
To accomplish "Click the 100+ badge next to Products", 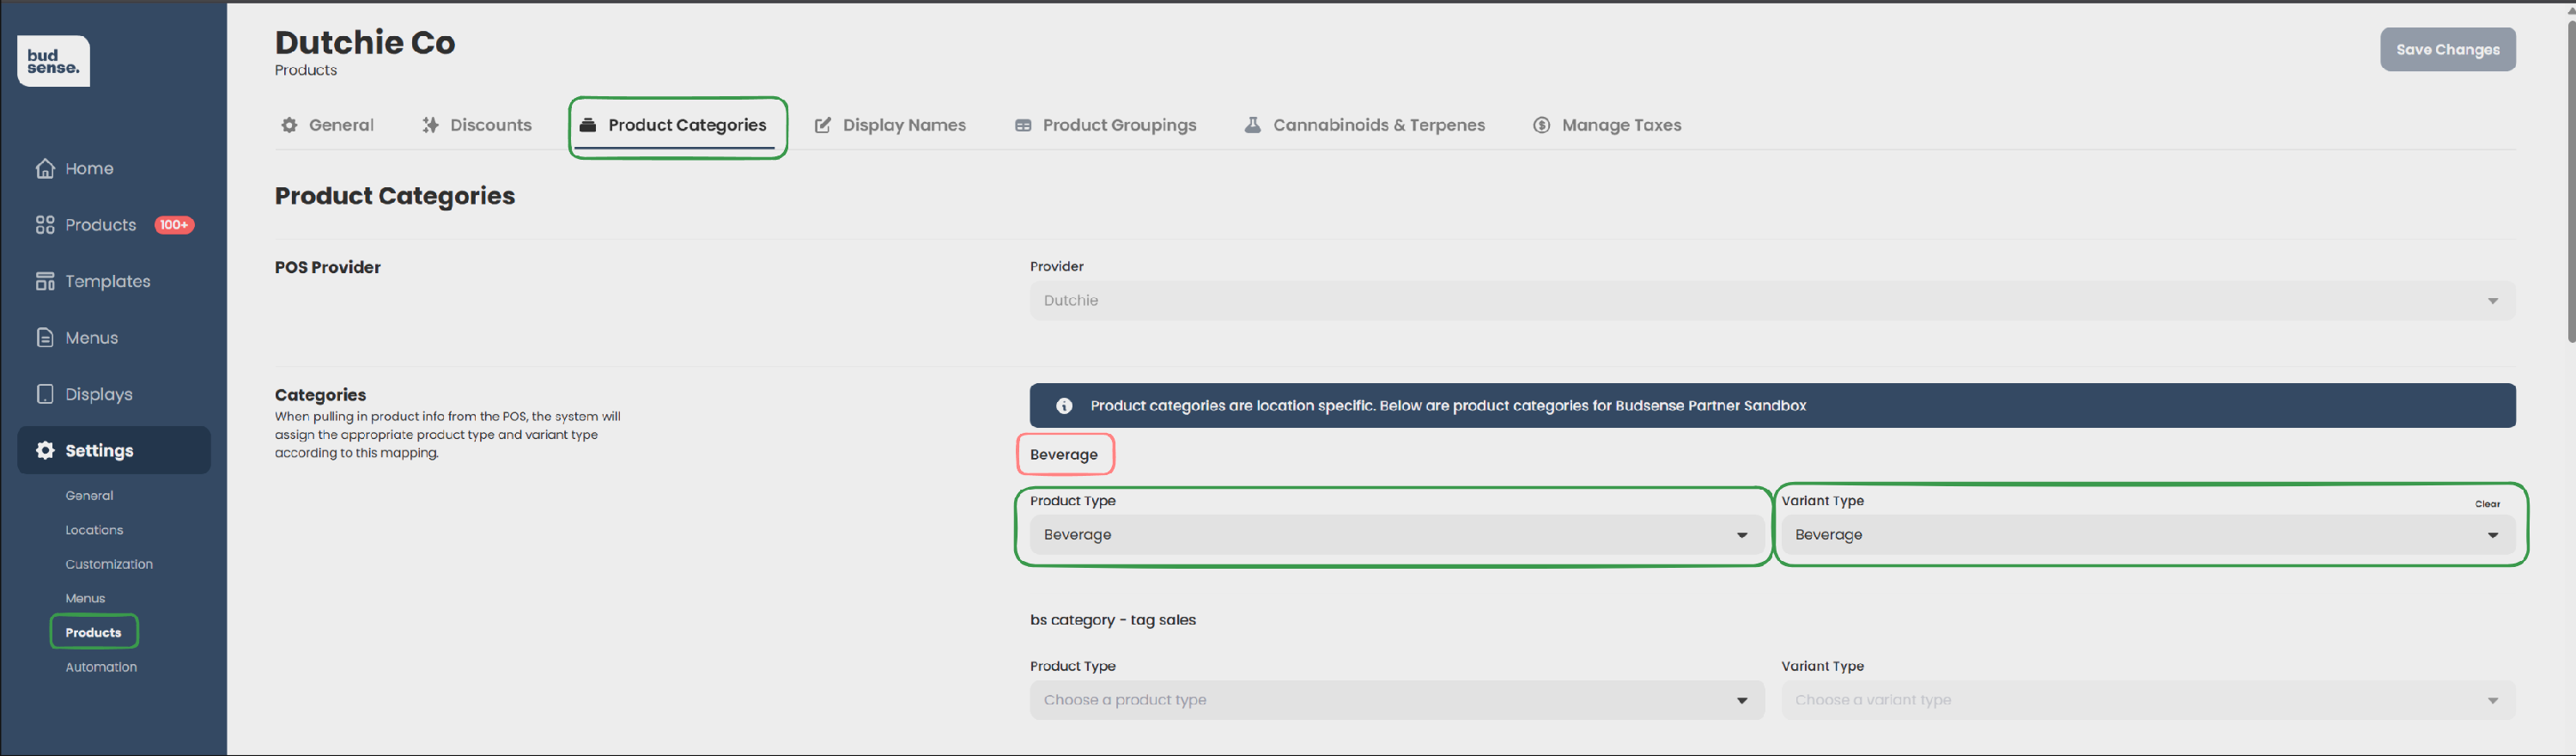I will coord(174,225).
